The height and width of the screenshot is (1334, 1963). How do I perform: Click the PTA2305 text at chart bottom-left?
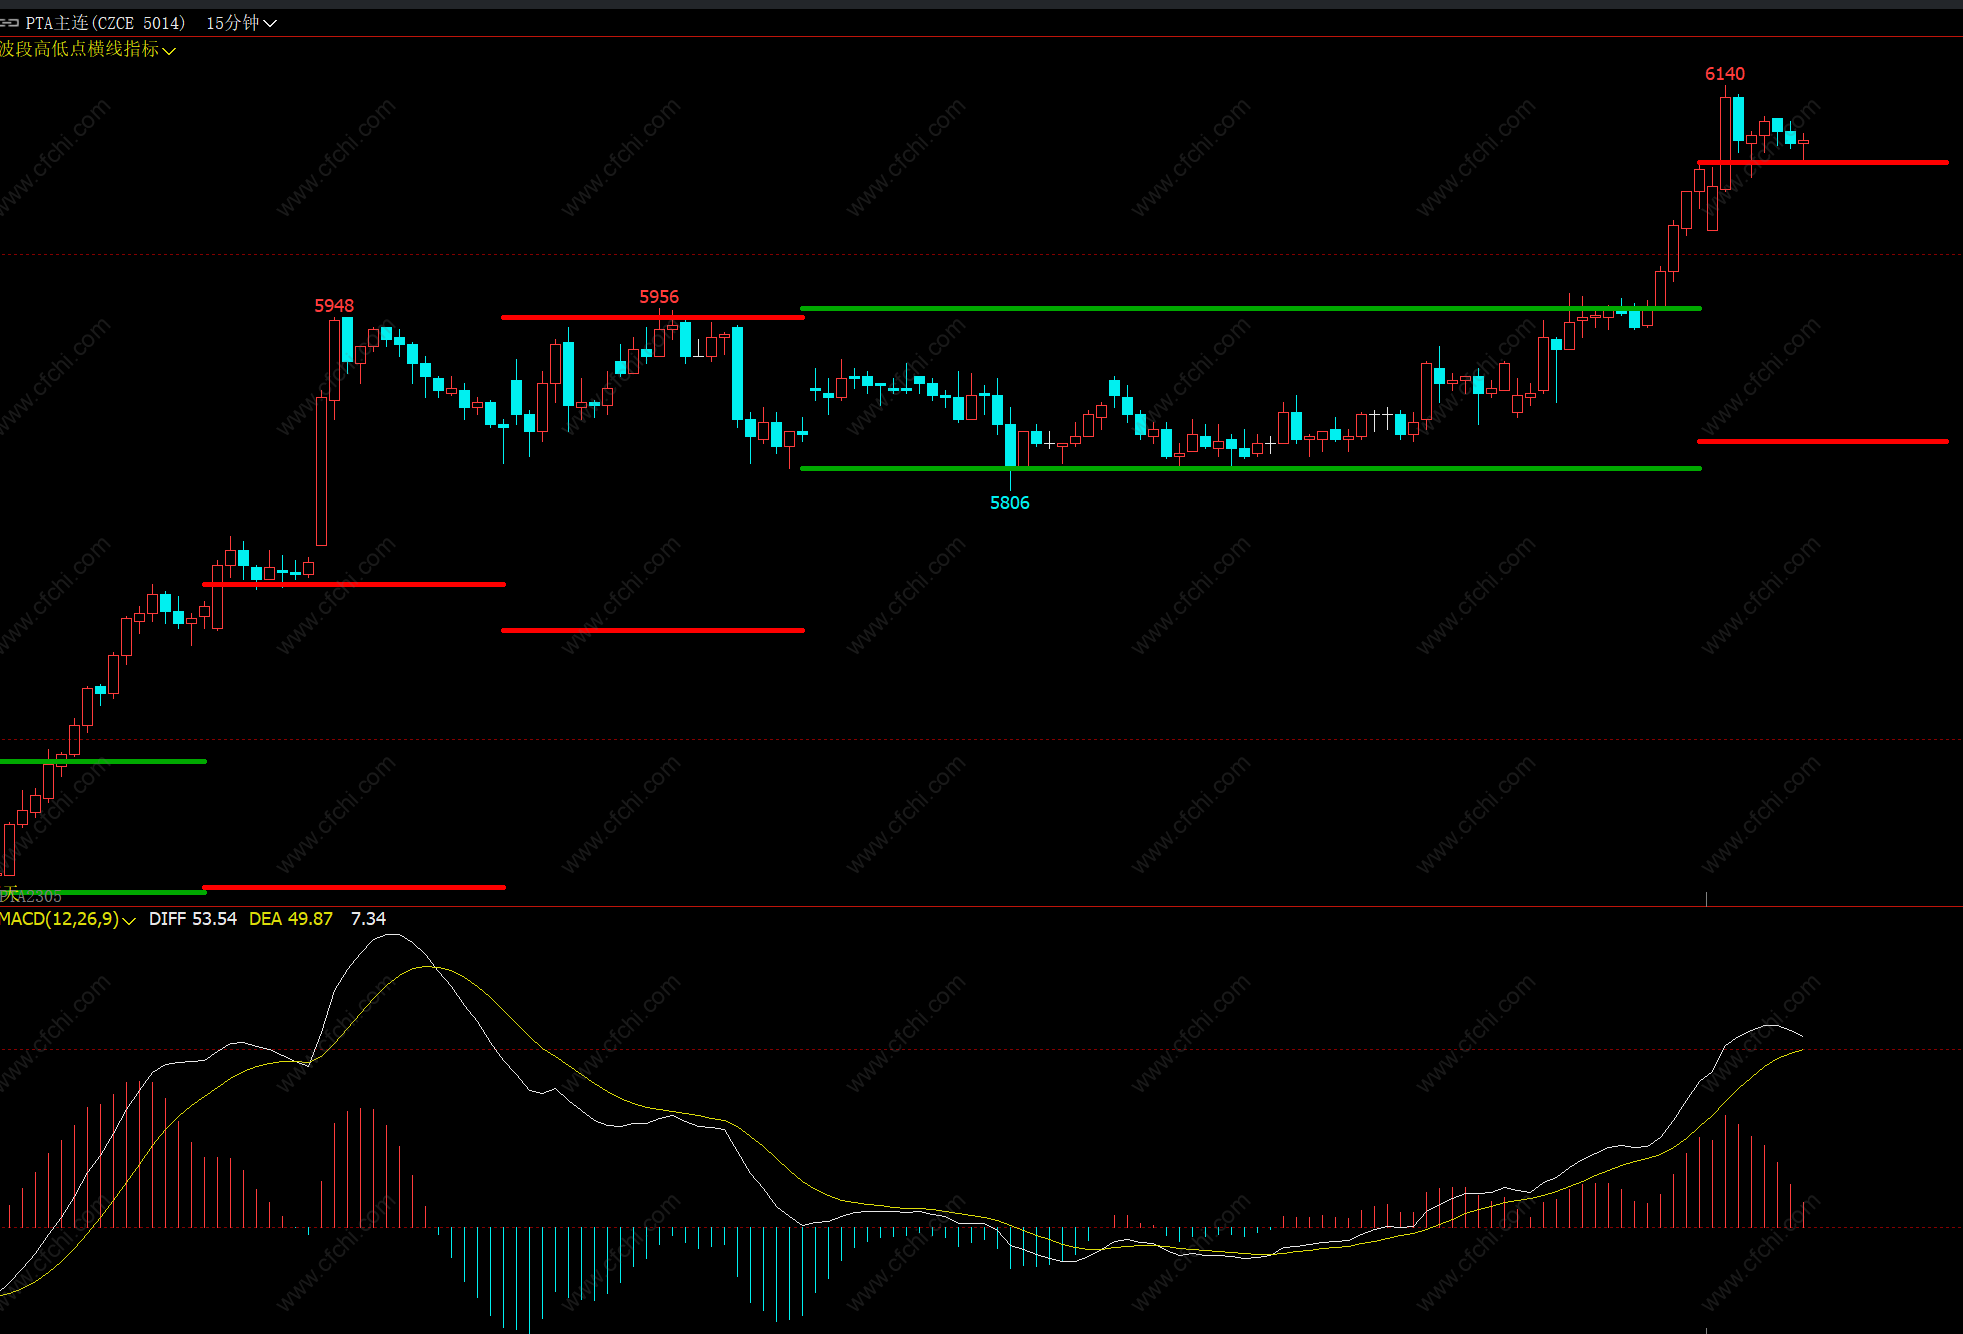[x=32, y=896]
